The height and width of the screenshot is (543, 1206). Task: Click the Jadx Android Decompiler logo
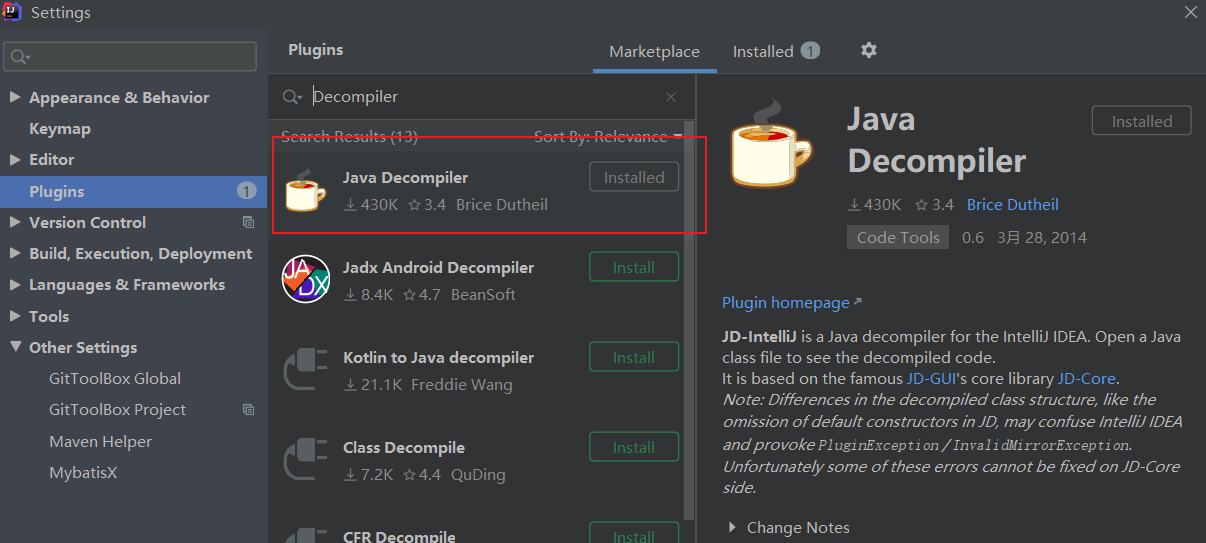pyautogui.click(x=305, y=280)
